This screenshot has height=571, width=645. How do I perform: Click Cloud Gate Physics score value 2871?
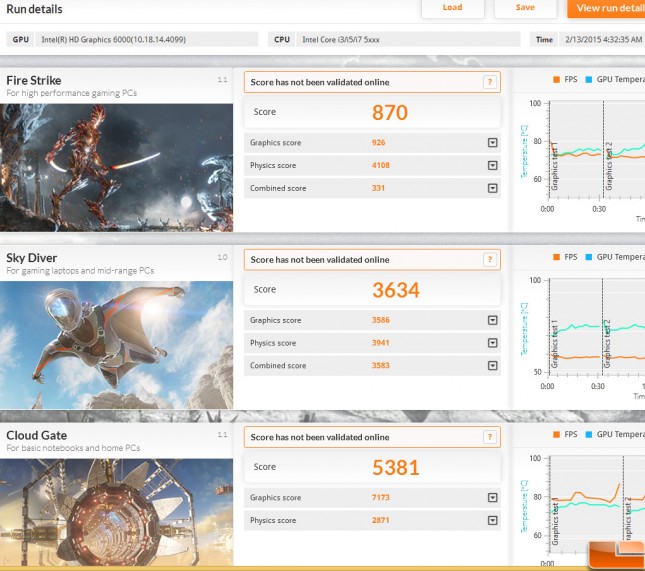pyautogui.click(x=381, y=520)
